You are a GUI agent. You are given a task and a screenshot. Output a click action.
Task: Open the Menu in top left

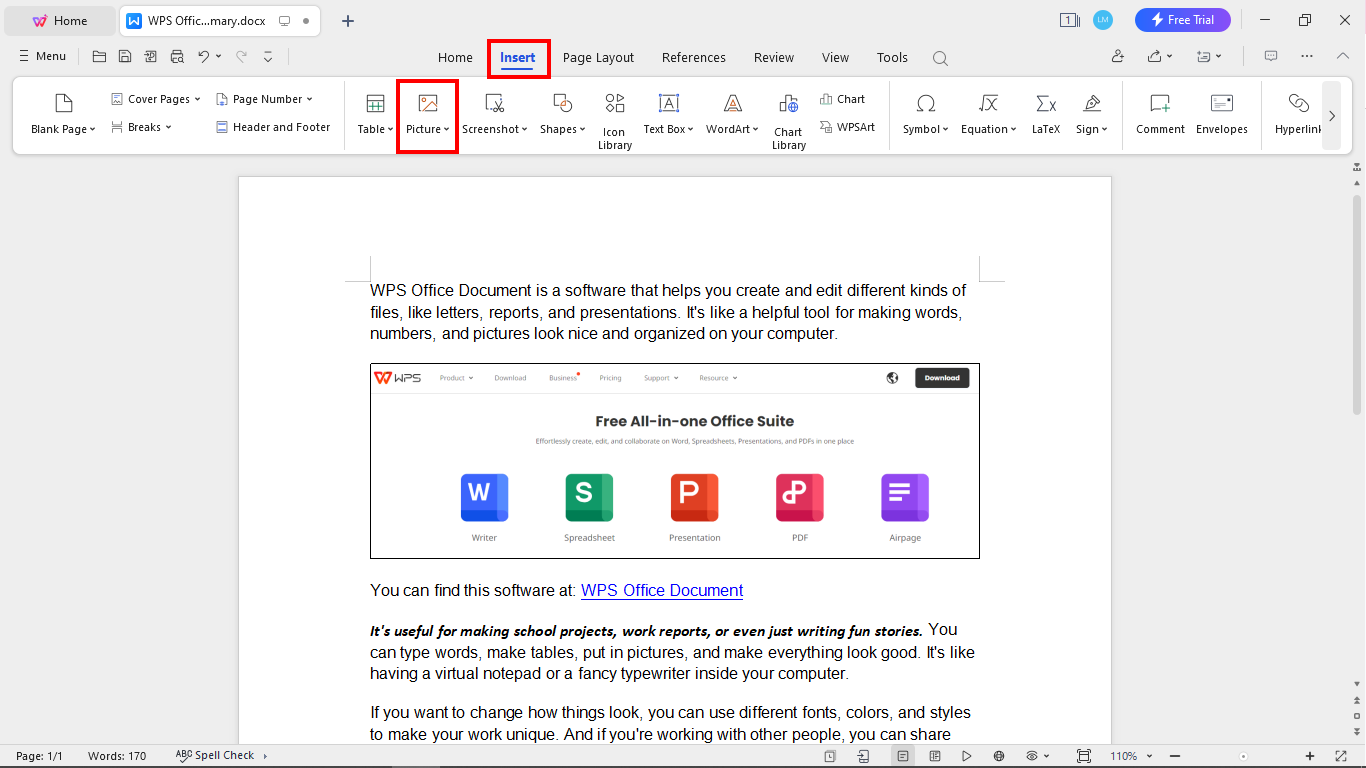coord(41,56)
